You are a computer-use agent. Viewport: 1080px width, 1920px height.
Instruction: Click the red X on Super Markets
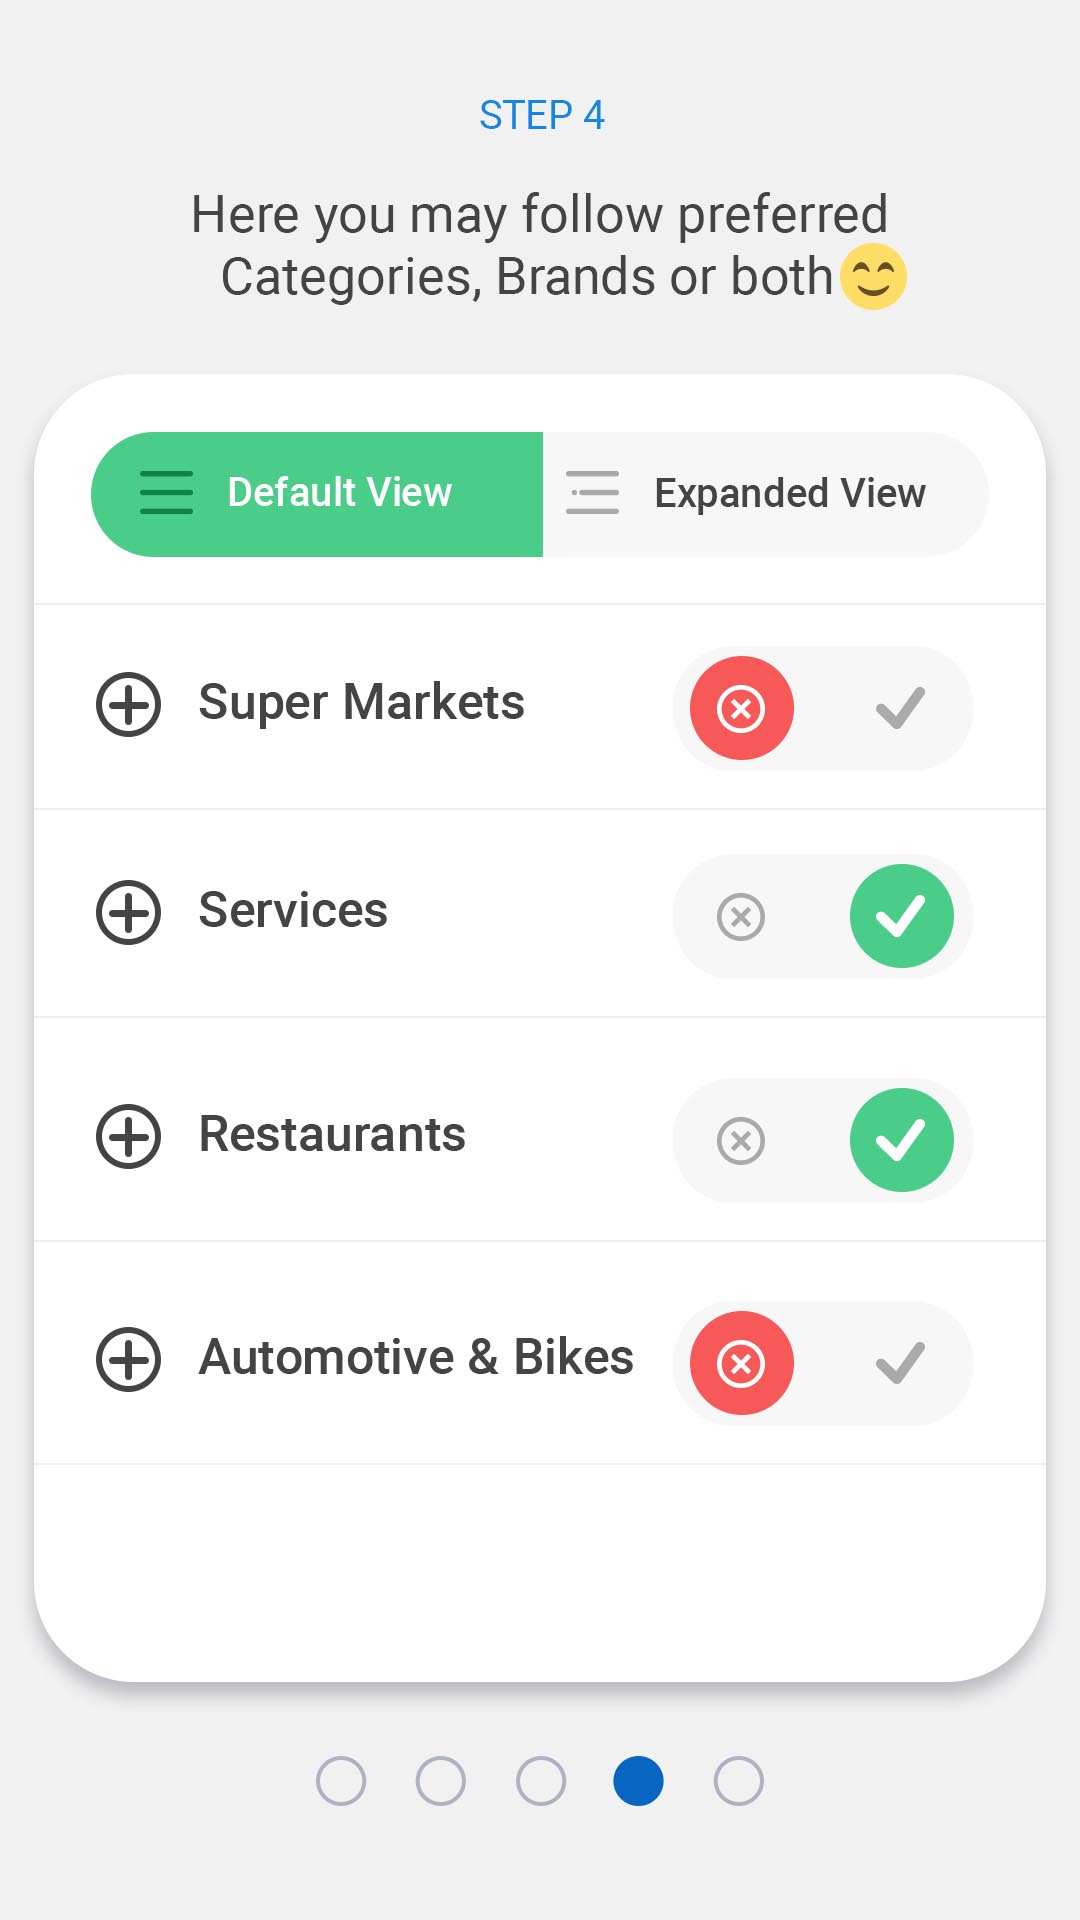click(x=741, y=708)
